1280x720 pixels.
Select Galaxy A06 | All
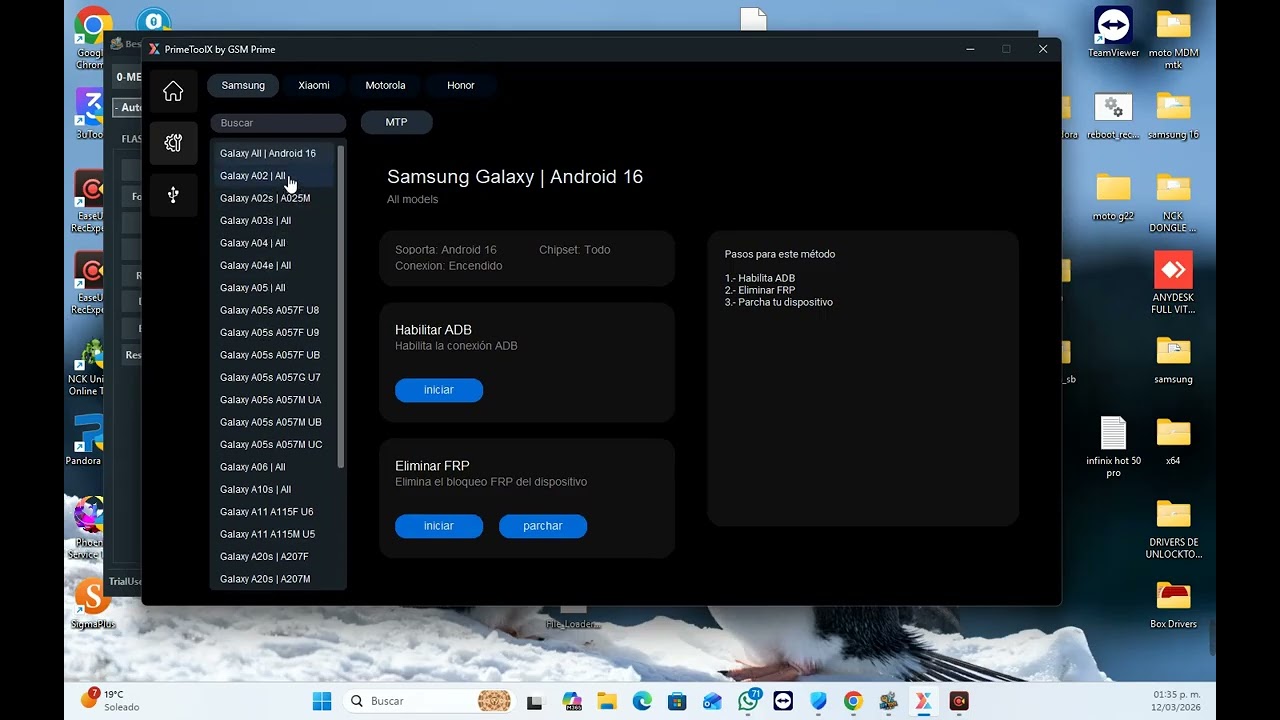click(274, 467)
